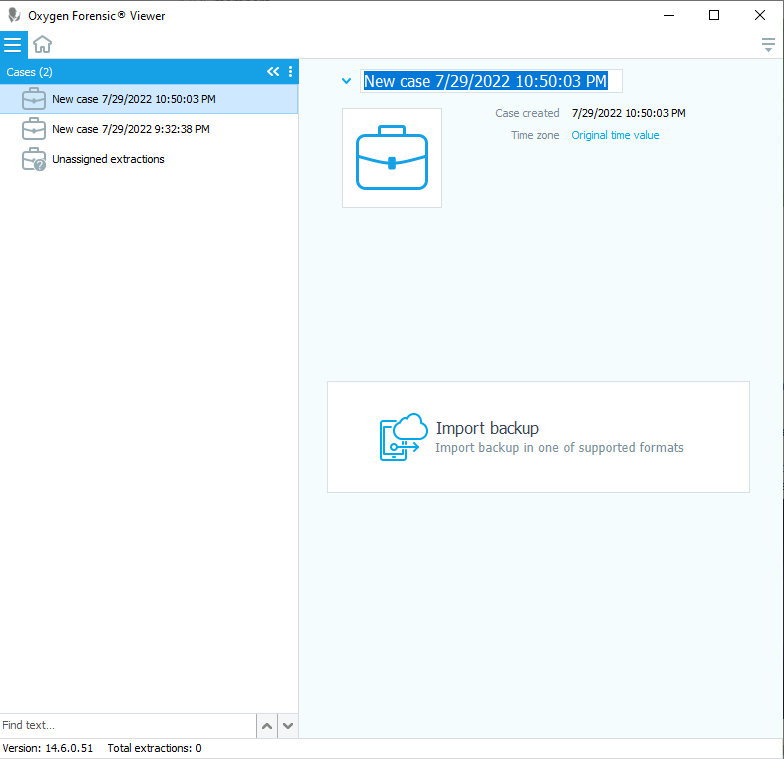Click the Unassigned extractions briefcase icon
Viewport: 784px width, 759px height.
(x=34, y=160)
